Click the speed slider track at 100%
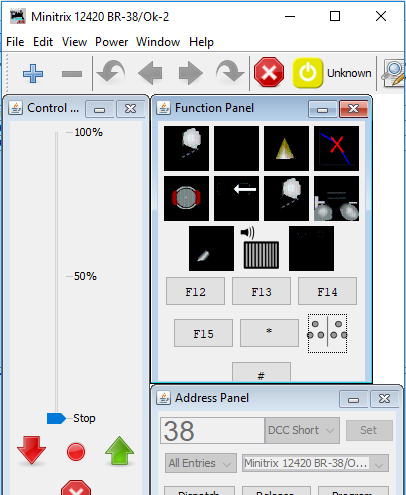The width and height of the screenshot is (406, 495). [x=56, y=133]
